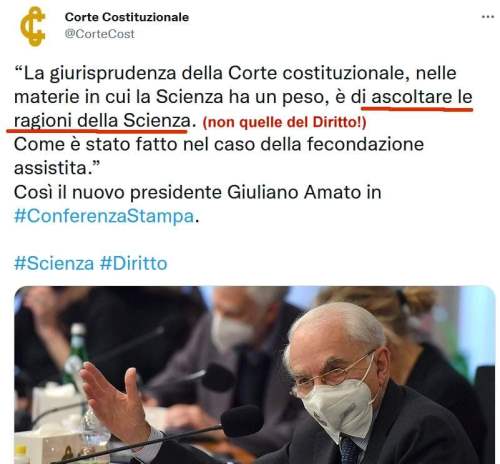Screen dimensions: 500x464
Task: Click the underlined words 'ragioni della Scienza'
Action: 102,121
